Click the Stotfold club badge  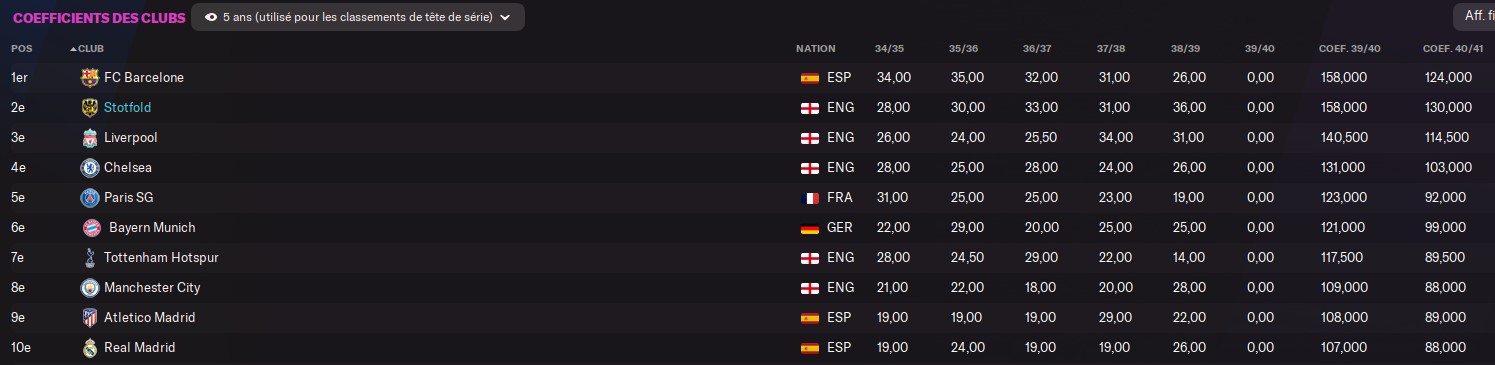click(x=89, y=107)
